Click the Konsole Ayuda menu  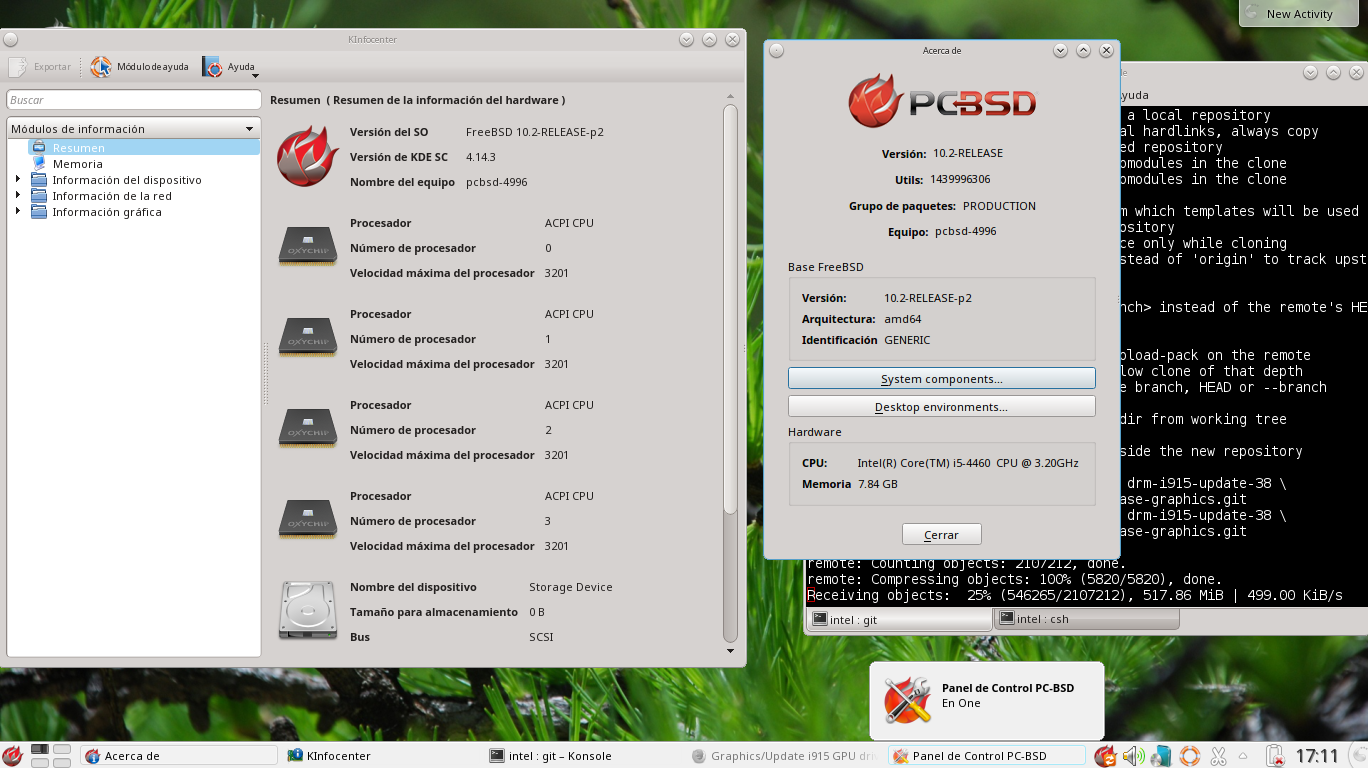click(1134, 95)
